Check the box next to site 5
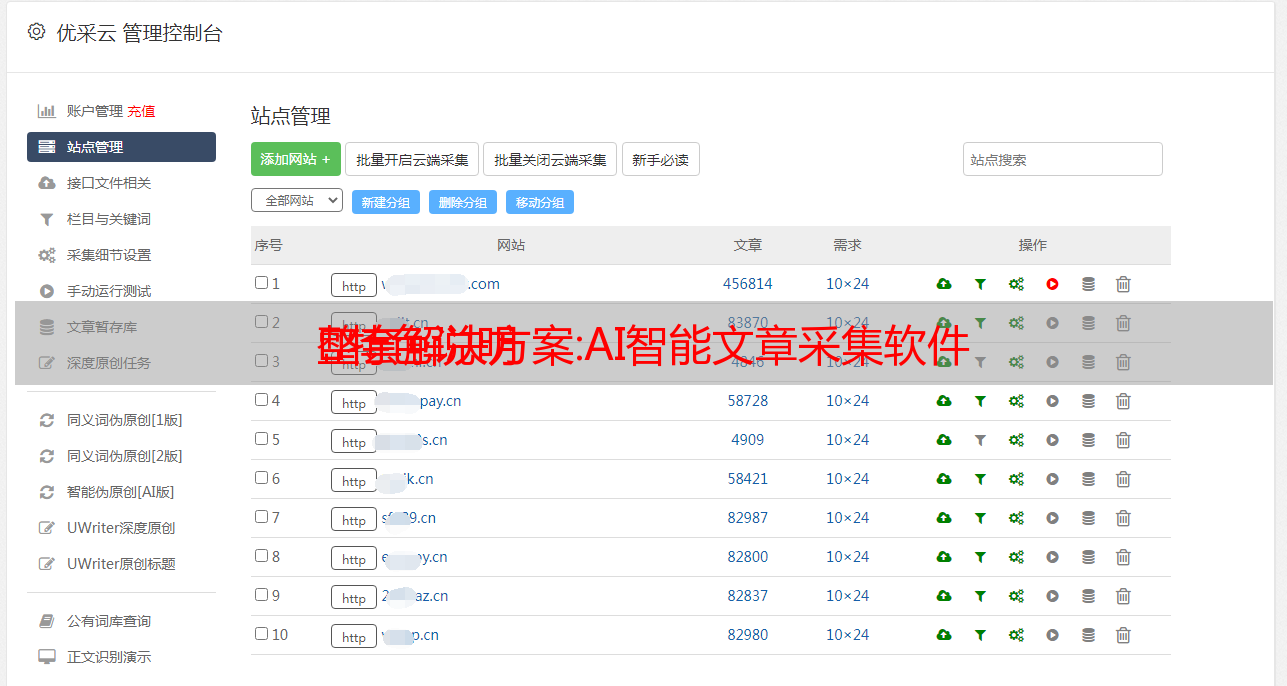 [x=261, y=439]
